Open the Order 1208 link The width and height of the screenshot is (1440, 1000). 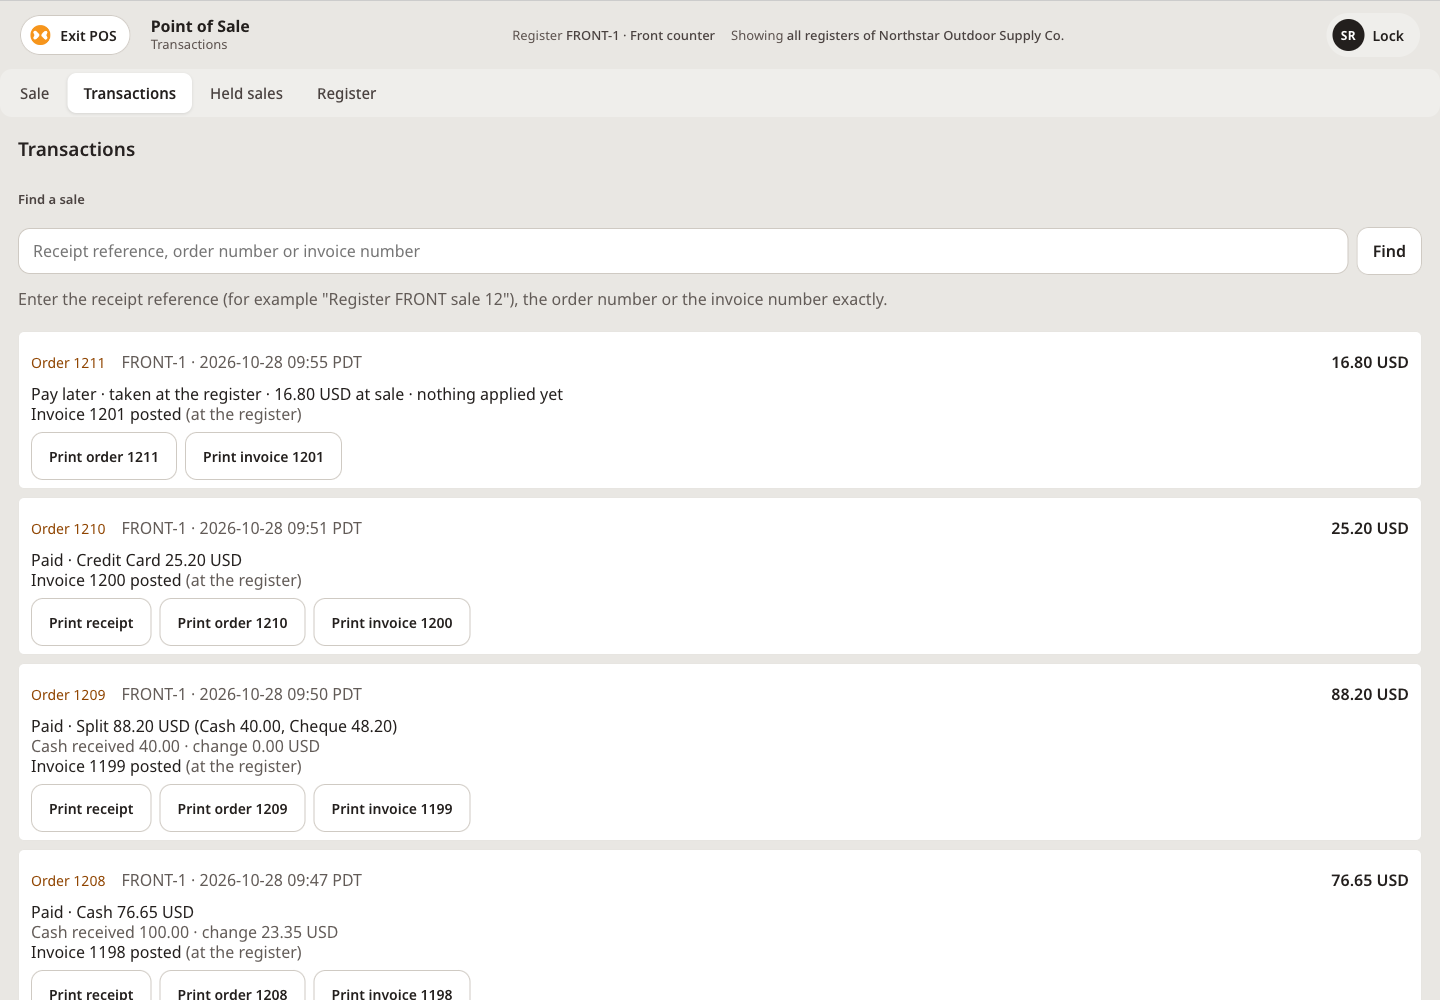click(68, 881)
